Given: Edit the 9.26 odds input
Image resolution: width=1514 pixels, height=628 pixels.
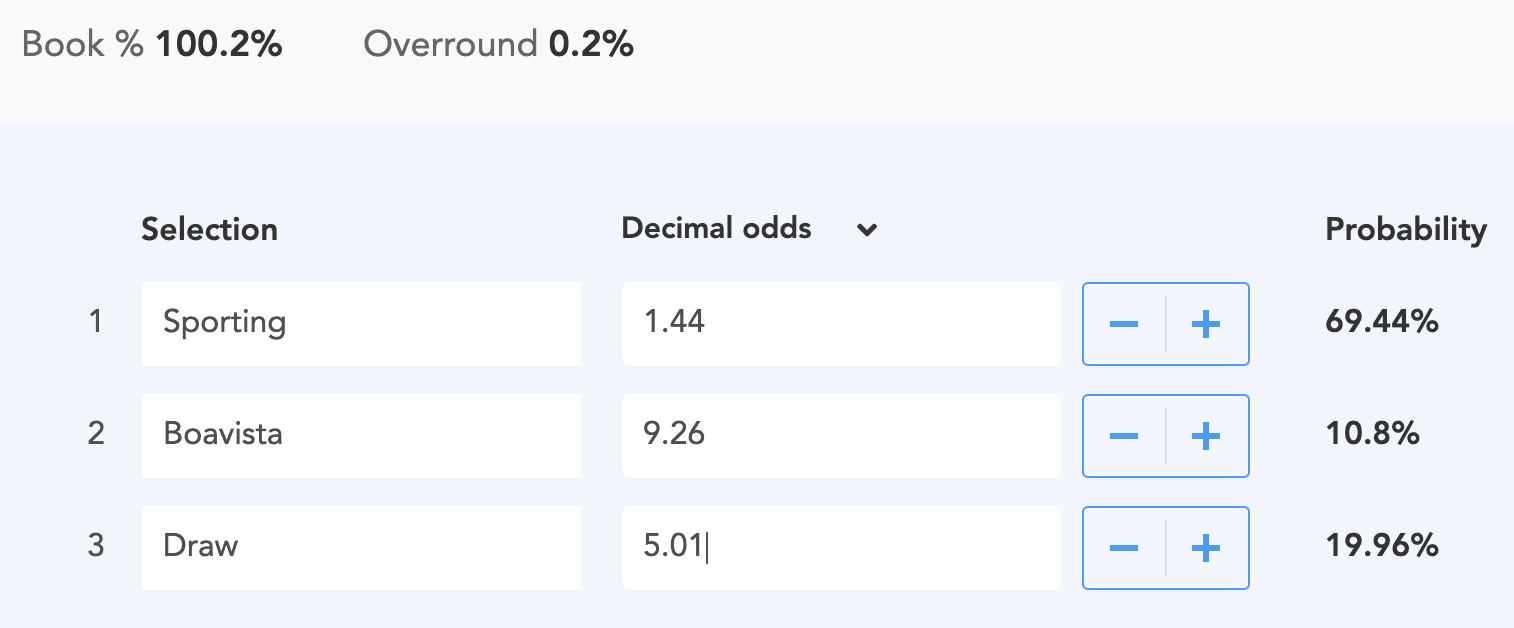Looking at the screenshot, I should click(840, 435).
